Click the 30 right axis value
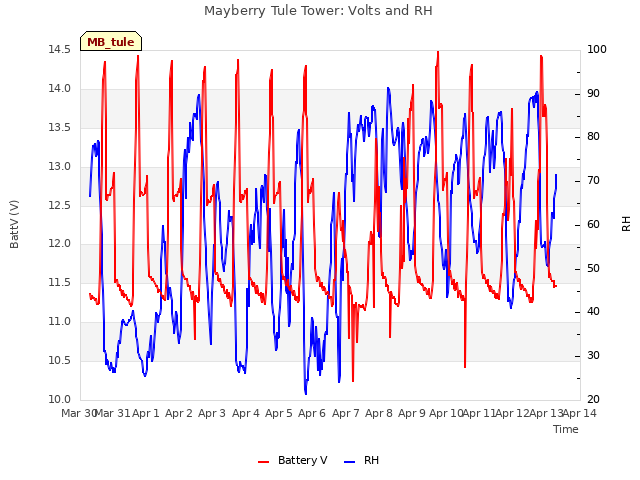640x480 pixels. 593,356
